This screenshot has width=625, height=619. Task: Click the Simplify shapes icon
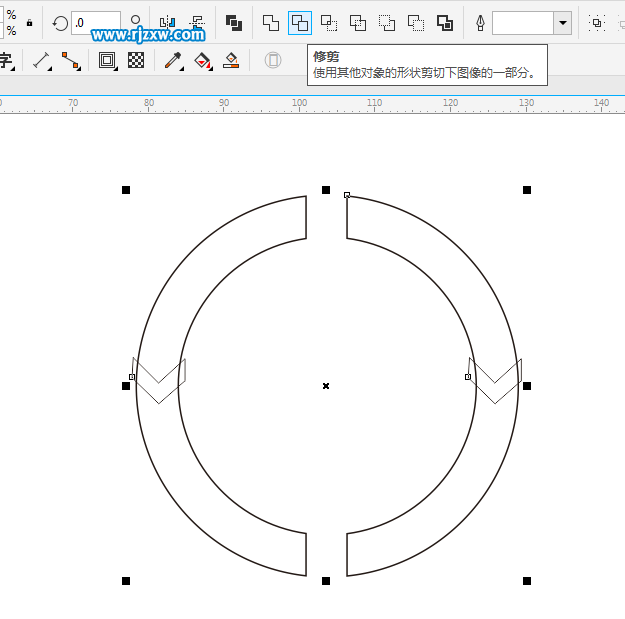pos(358,23)
